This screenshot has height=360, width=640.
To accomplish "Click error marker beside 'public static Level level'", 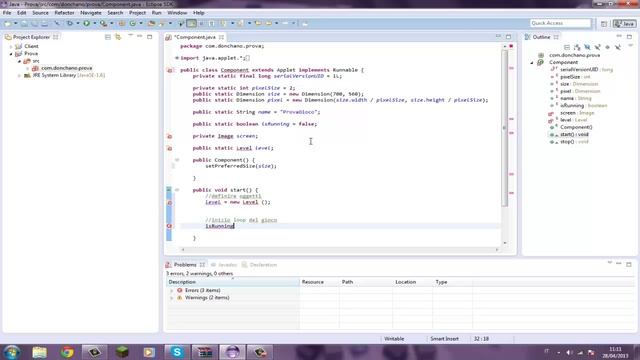I will [x=169, y=148].
